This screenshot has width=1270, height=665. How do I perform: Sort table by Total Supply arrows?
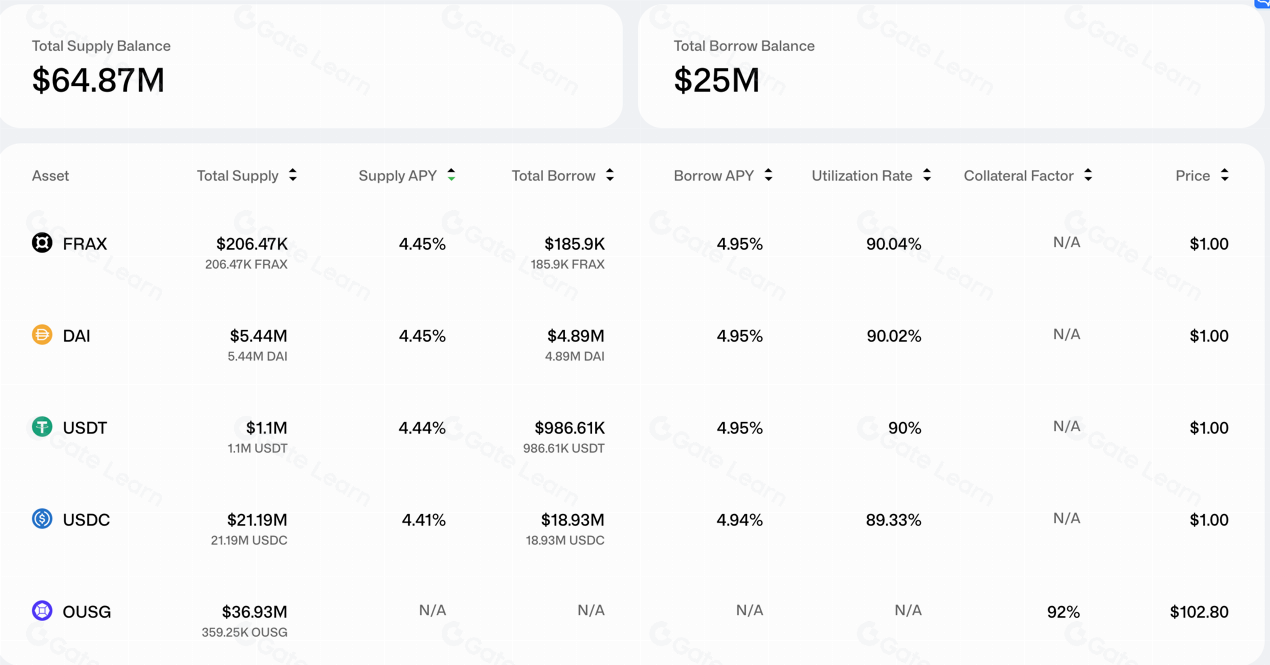pyautogui.click(x=293, y=175)
